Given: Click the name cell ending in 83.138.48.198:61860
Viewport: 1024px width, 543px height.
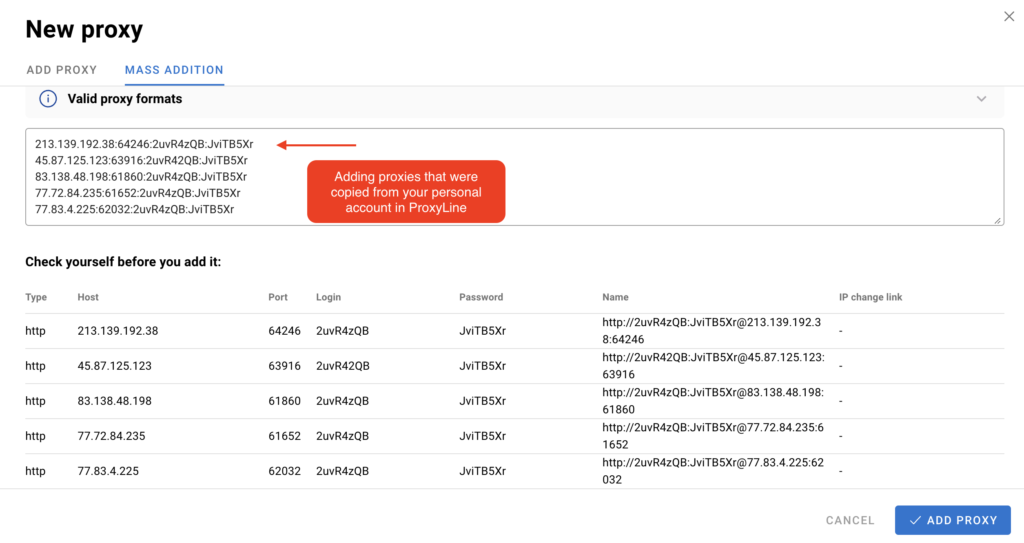Looking at the screenshot, I should [x=712, y=401].
